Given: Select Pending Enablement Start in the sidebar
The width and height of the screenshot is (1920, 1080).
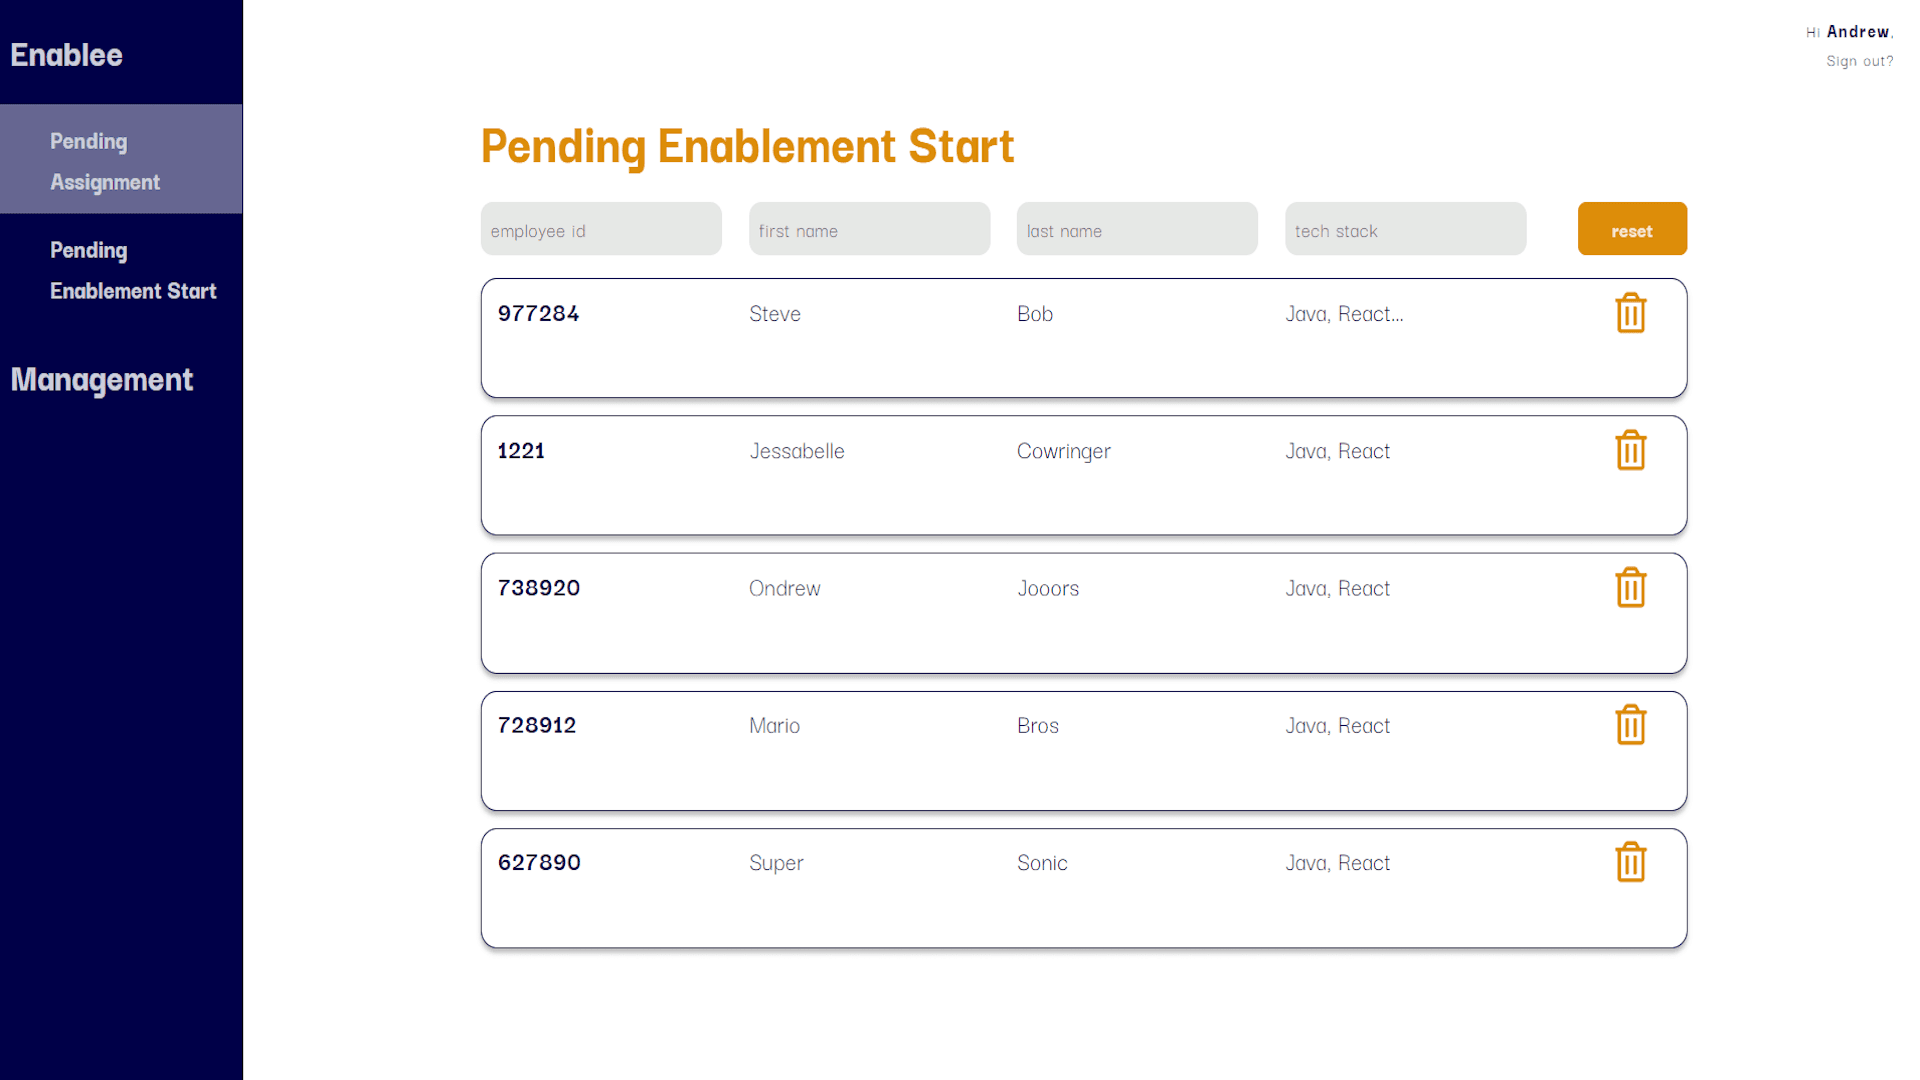Looking at the screenshot, I should point(133,270).
